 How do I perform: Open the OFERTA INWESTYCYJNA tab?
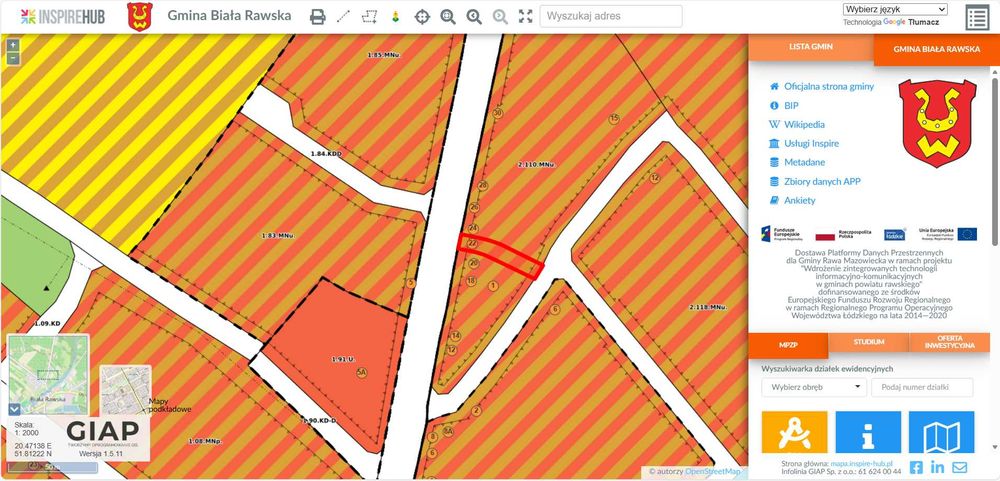click(x=950, y=342)
